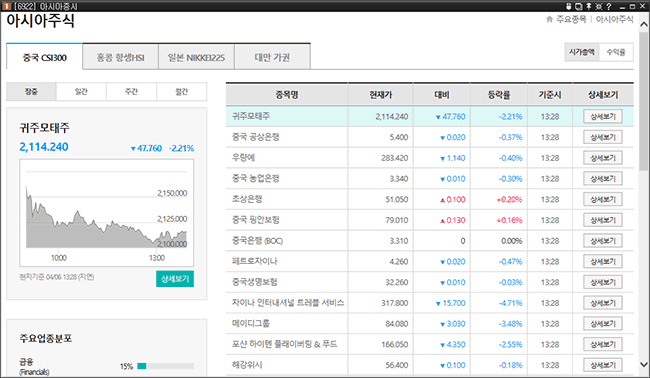This screenshot has width=650, height=378.
Task: Select the 해강위시 stock name
Action: [x=247, y=365]
